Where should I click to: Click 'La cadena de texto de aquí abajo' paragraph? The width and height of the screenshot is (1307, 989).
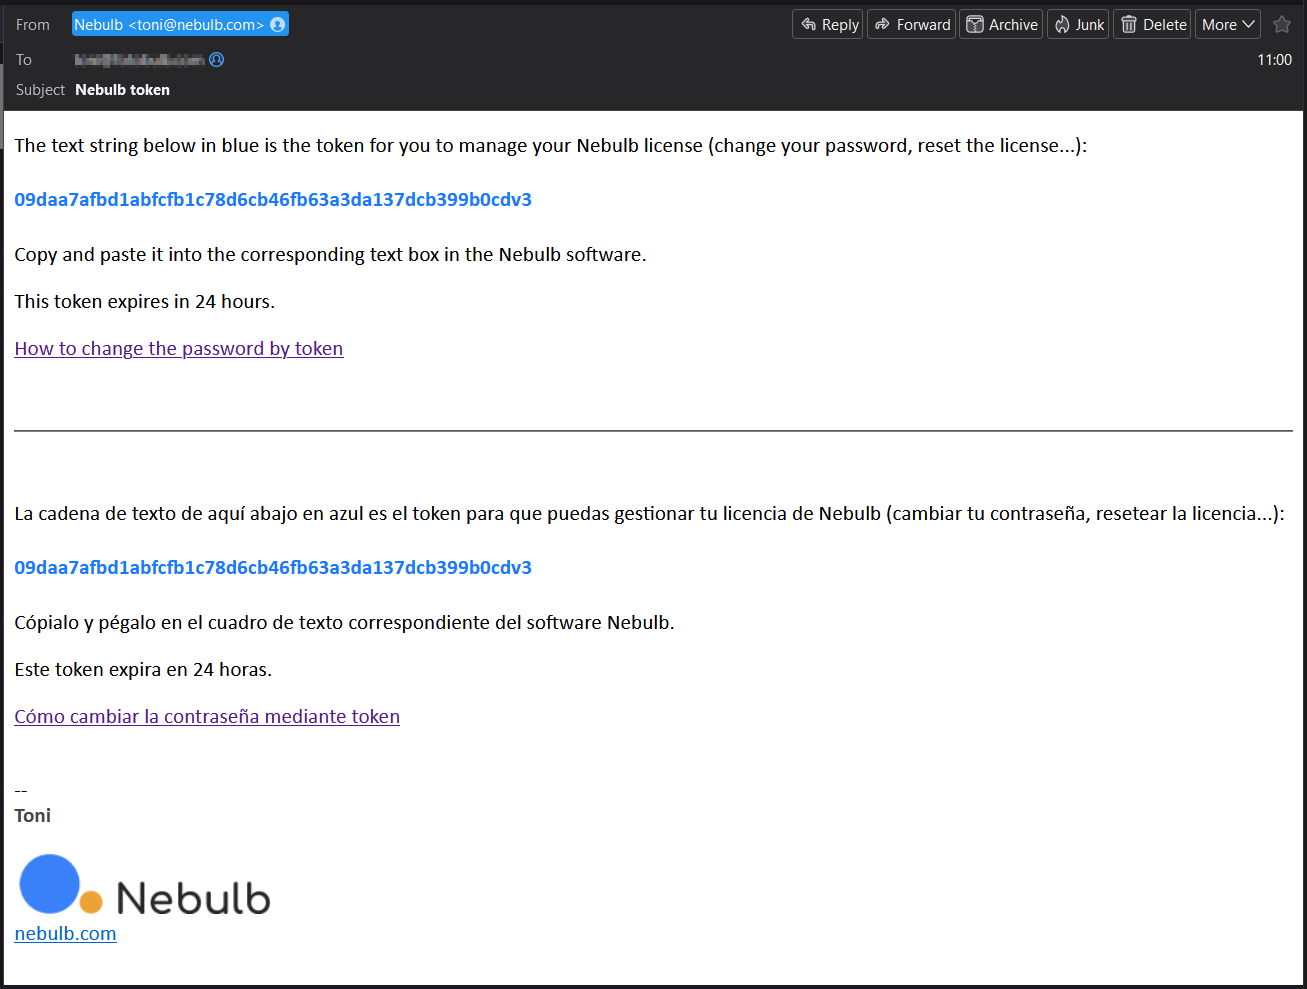tap(649, 513)
